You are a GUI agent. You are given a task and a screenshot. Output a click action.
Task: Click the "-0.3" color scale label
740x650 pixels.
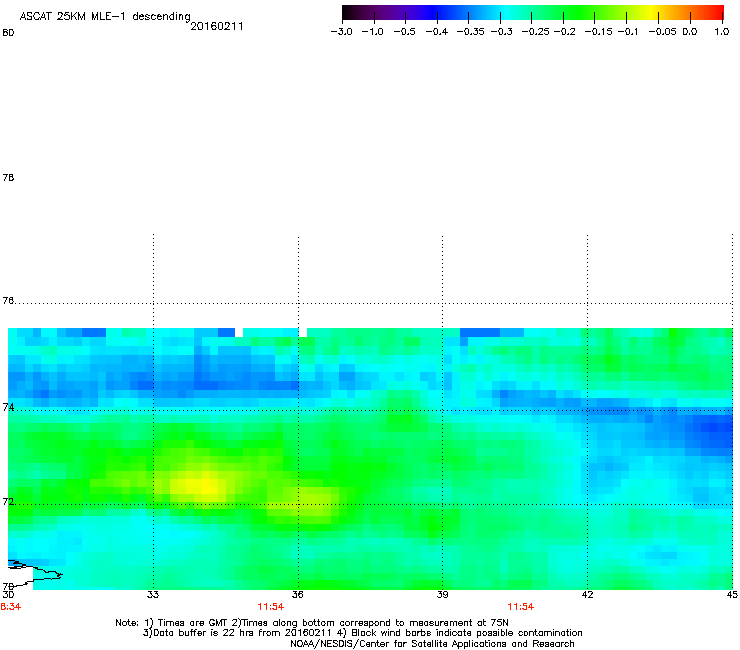click(501, 32)
